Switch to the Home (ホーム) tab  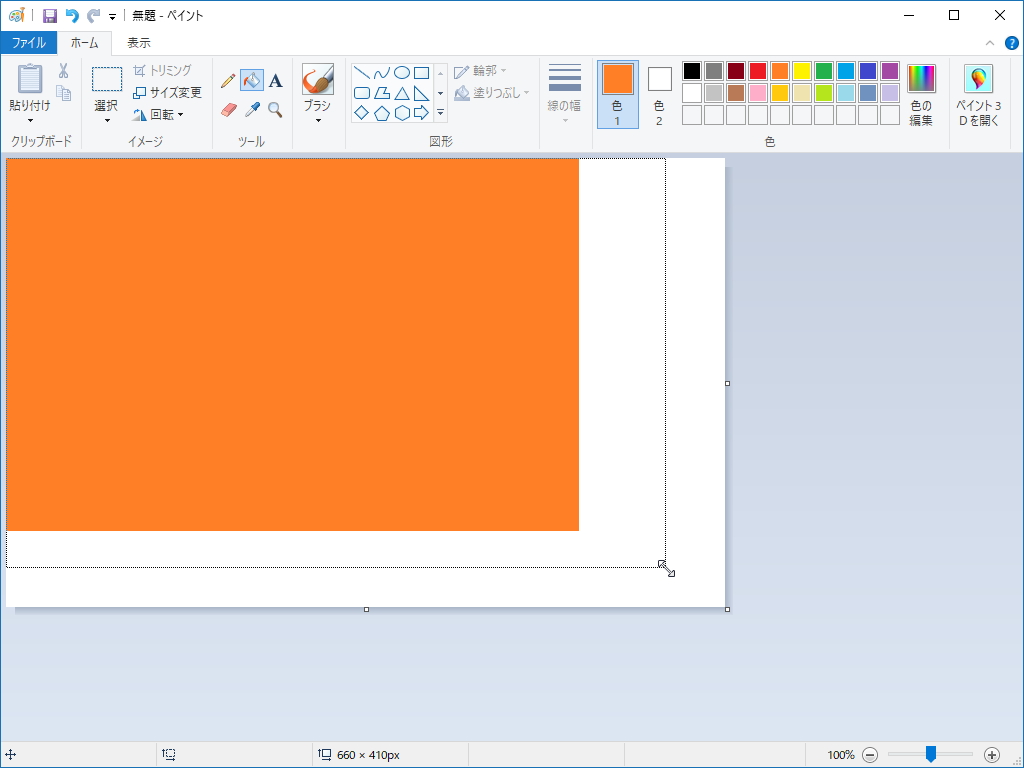pos(84,43)
